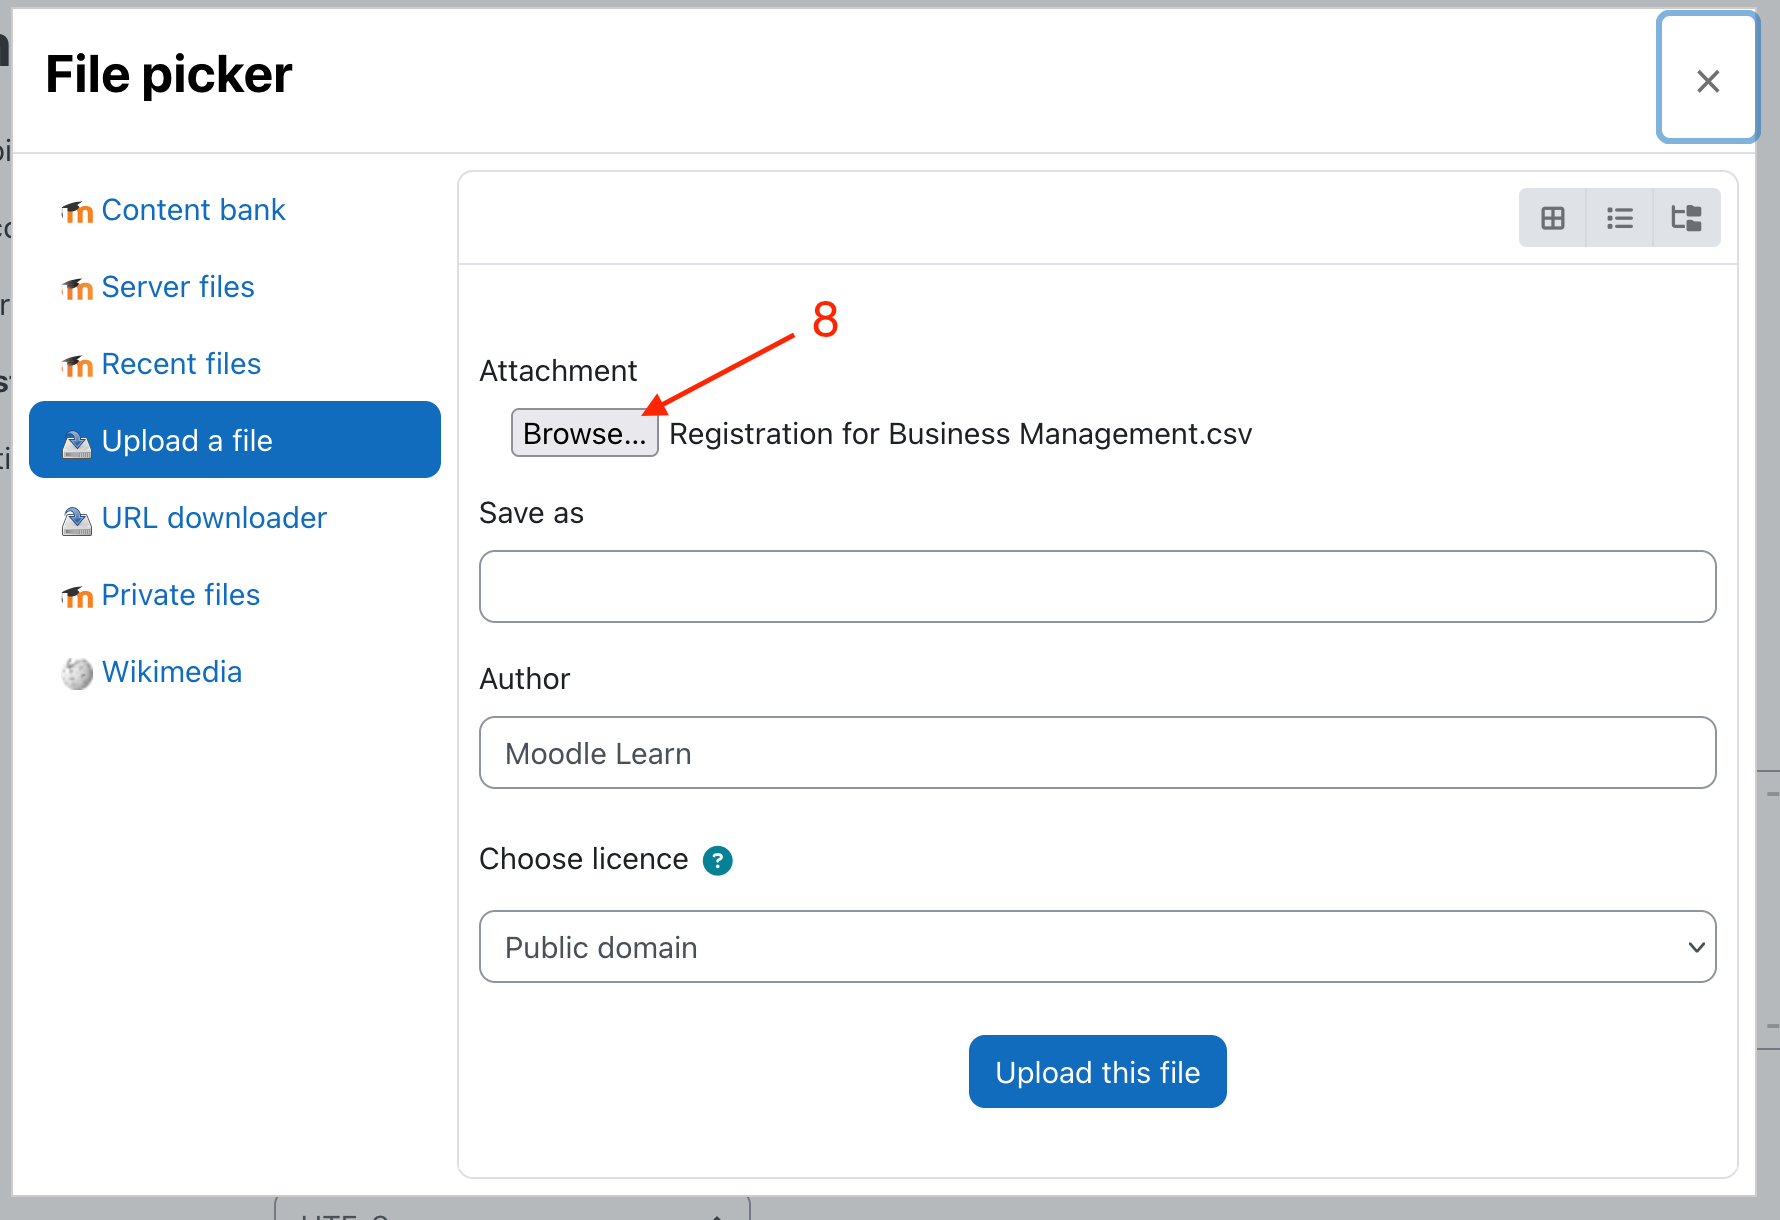
Task: Click the selected filename Registration for Business Management.csv
Action: point(961,434)
